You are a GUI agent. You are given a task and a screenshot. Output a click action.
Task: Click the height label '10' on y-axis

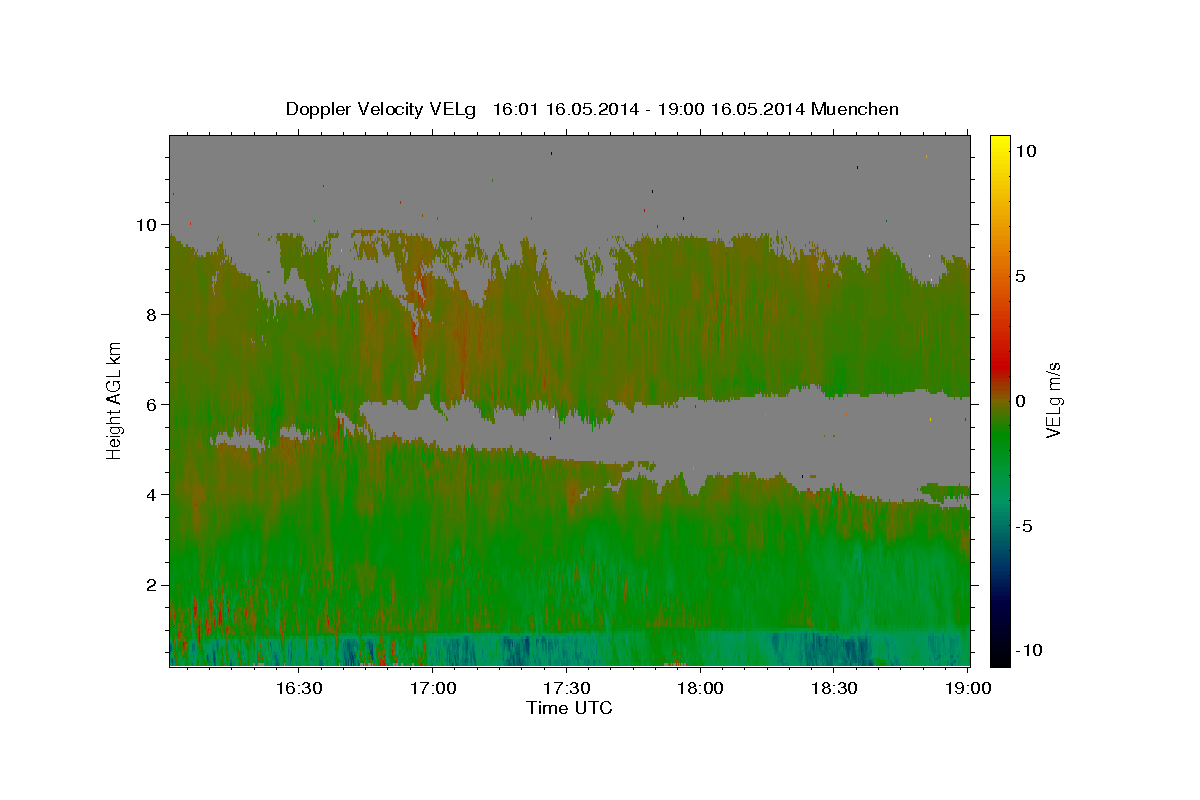(146, 224)
